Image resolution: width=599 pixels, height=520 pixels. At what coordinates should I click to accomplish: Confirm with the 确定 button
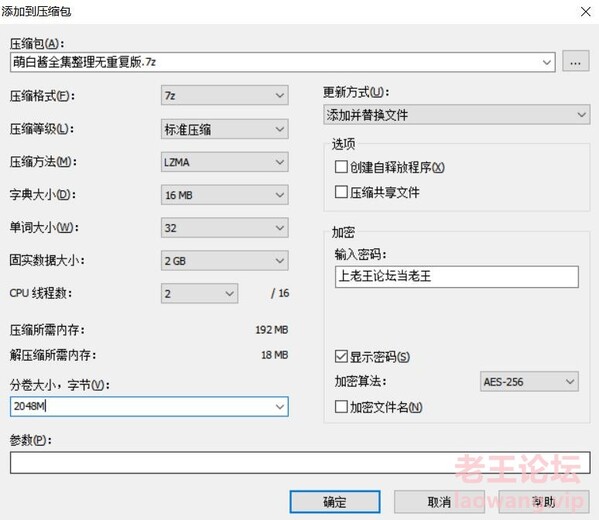[335, 502]
